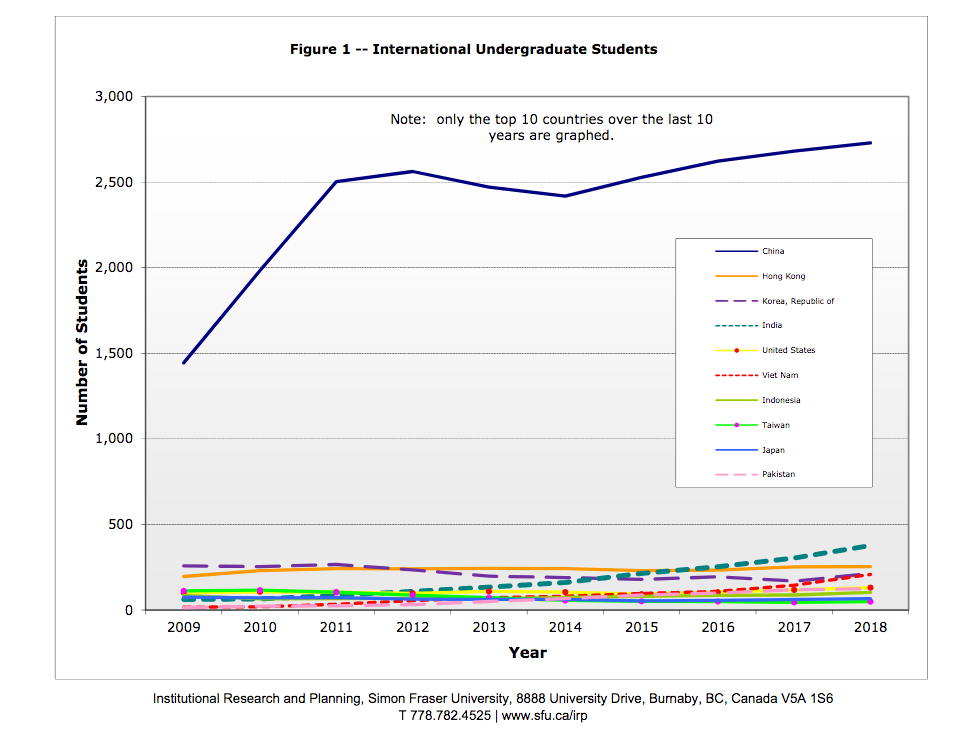Select the Taiwan legend line marker
972x736 pixels.
click(x=737, y=425)
